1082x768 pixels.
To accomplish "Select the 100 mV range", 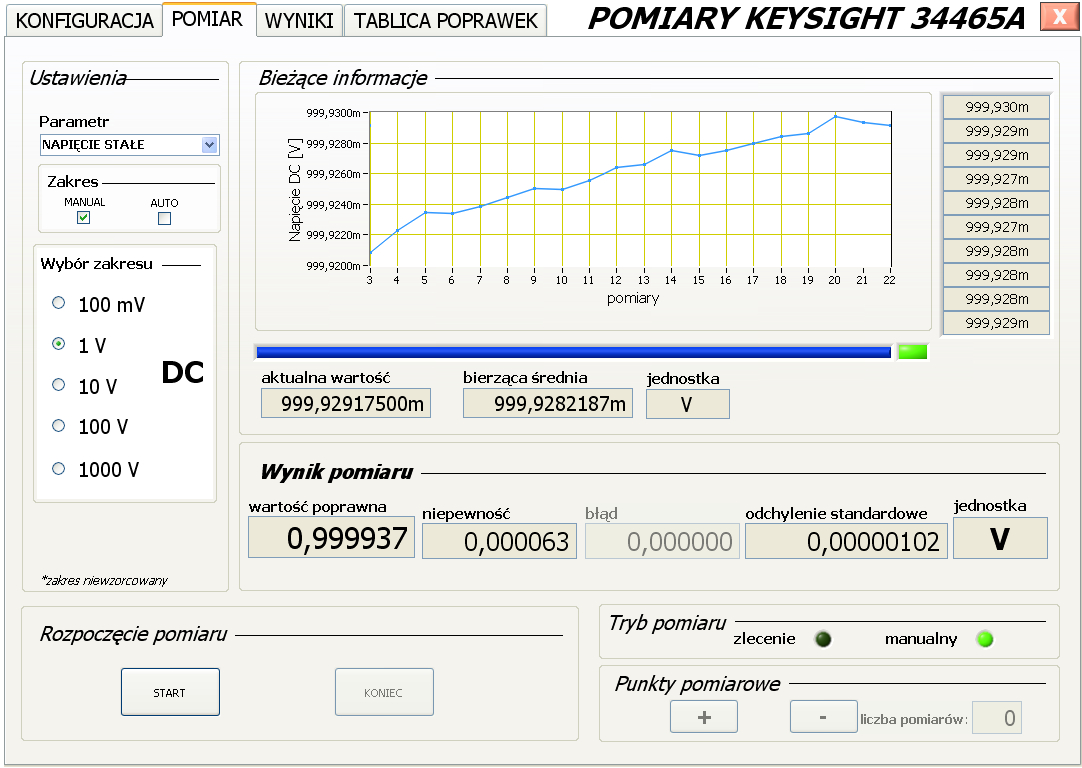I will pyautogui.click(x=59, y=303).
